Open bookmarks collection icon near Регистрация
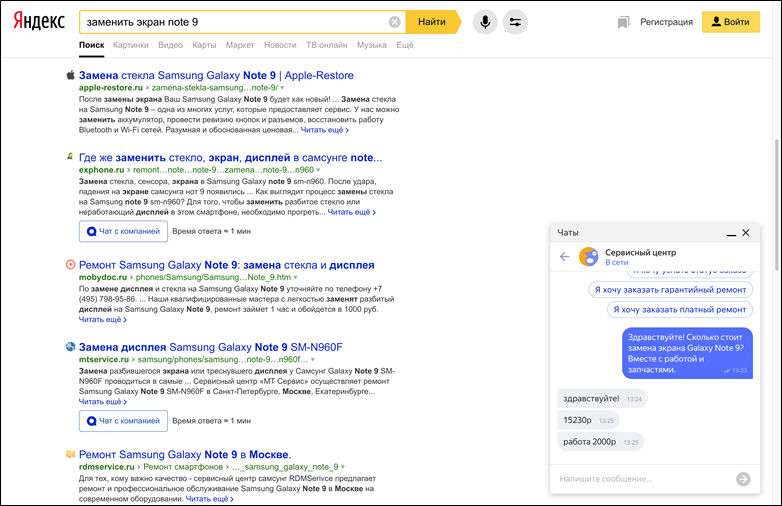The height and width of the screenshot is (506, 782). (623, 22)
